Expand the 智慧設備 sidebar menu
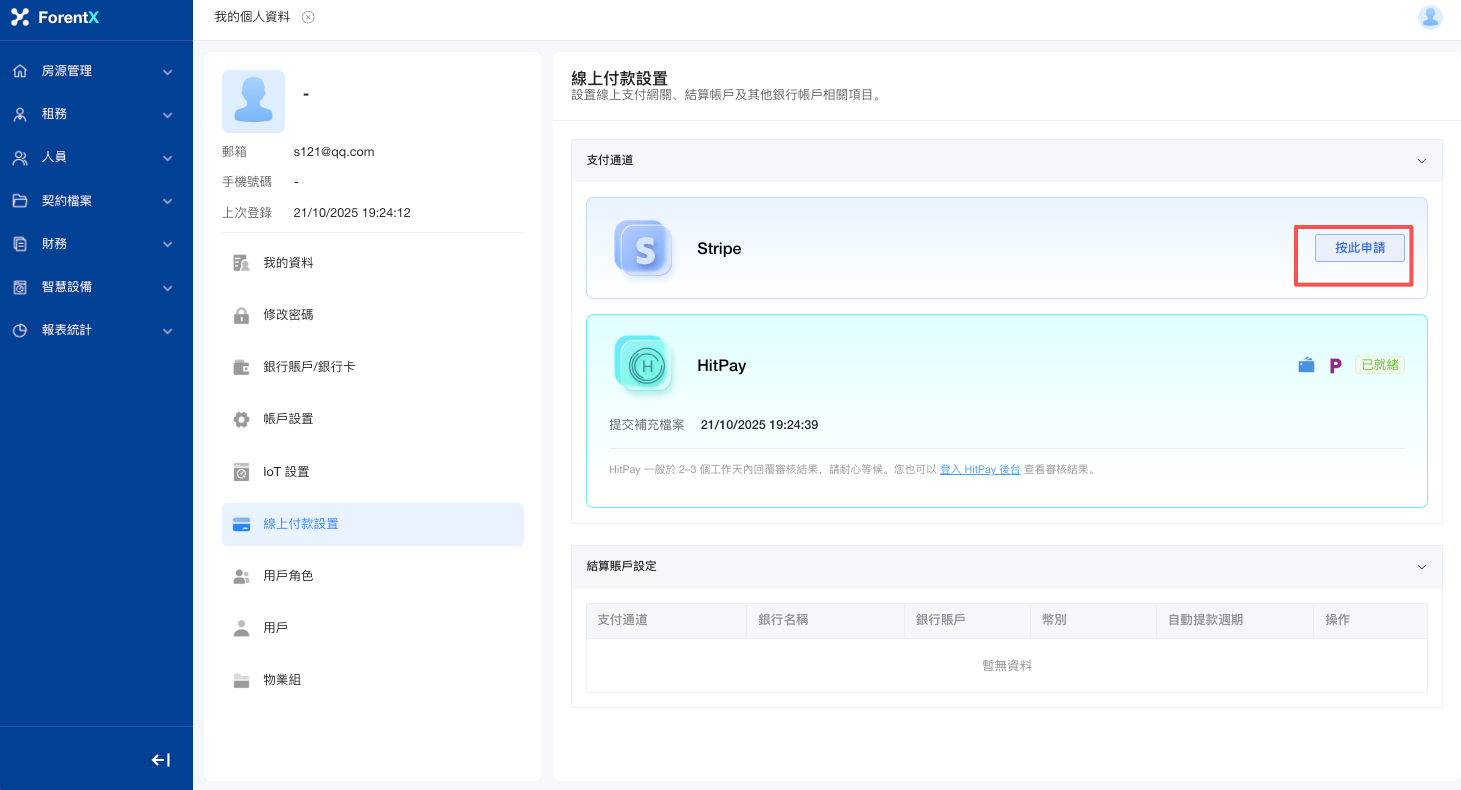Image resolution: width=1461 pixels, height=790 pixels. click(96, 287)
